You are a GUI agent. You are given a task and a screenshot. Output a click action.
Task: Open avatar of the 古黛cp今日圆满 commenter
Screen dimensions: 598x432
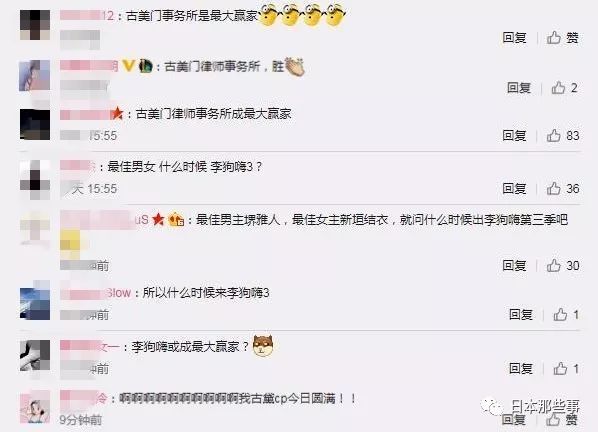pyautogui.click(x=35, y=408)
